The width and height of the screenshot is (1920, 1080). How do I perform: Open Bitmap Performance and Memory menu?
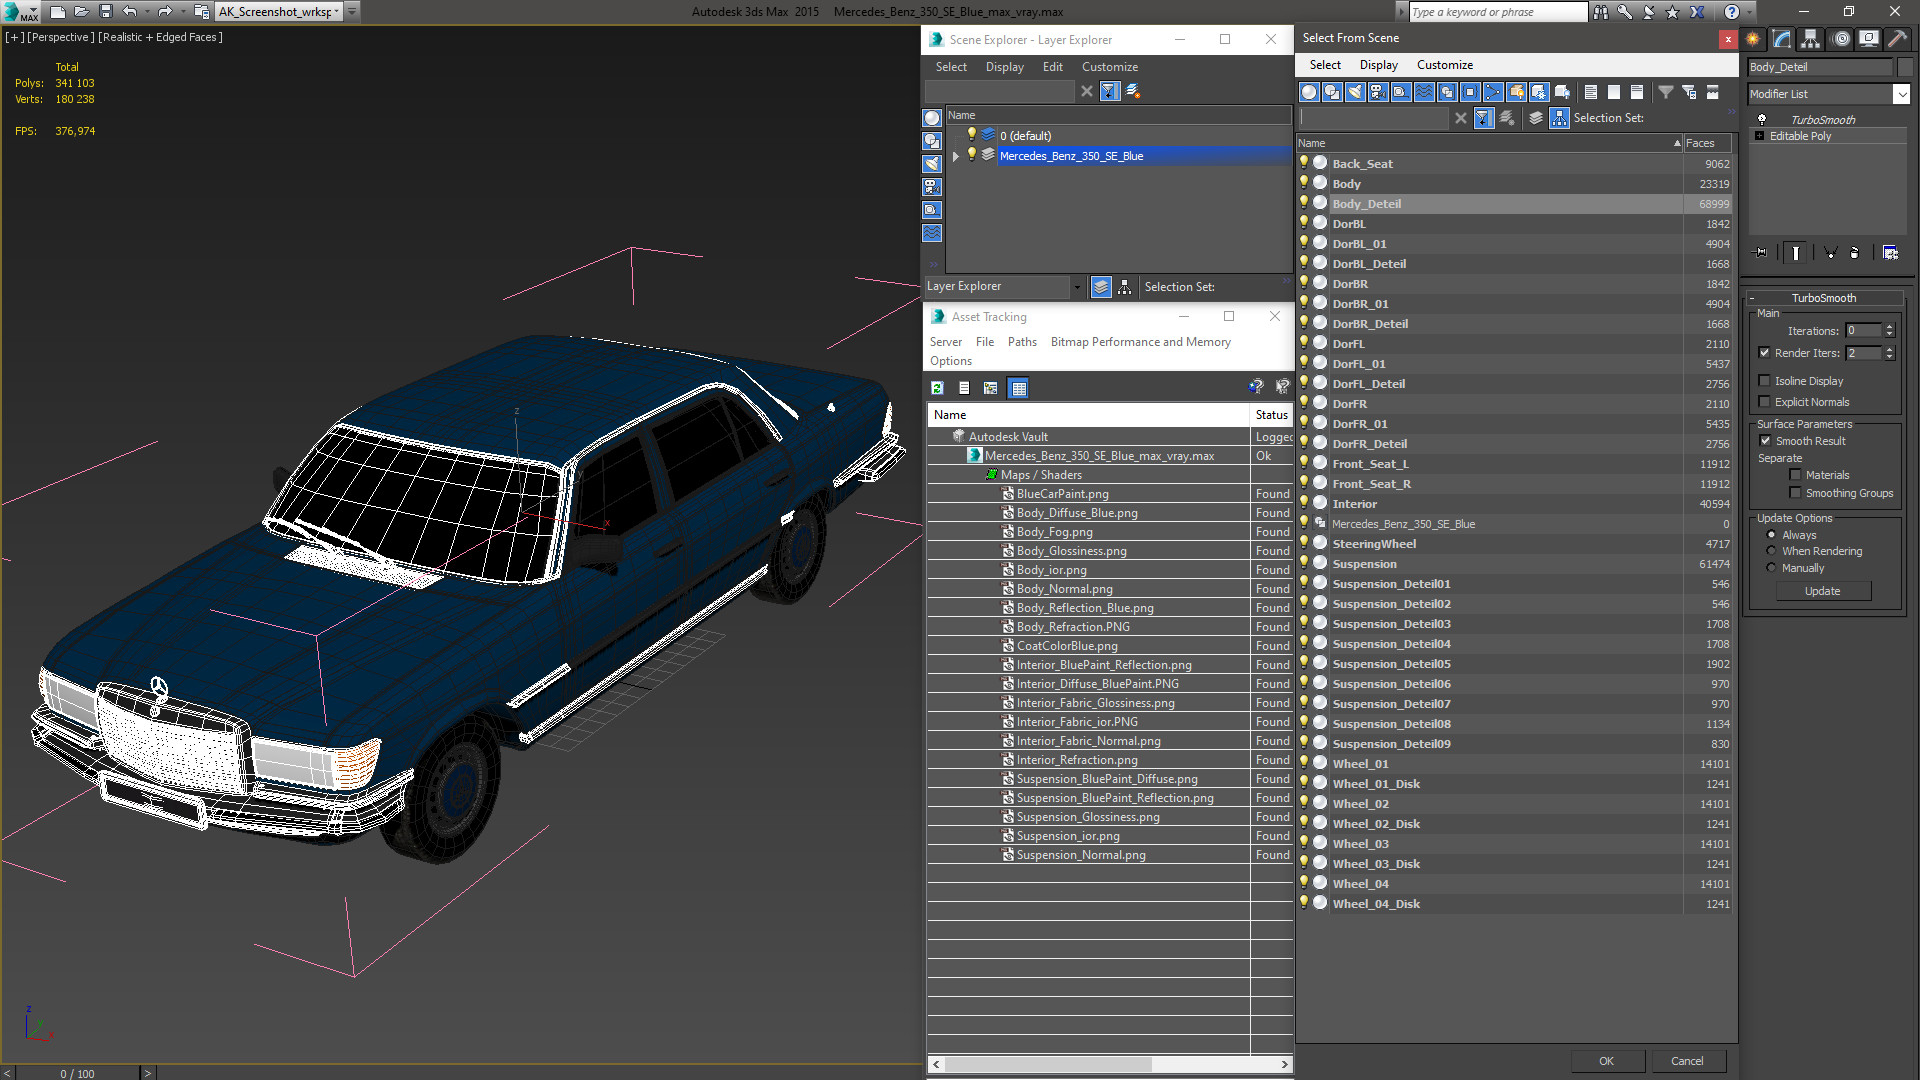(x=1140, y=342)
